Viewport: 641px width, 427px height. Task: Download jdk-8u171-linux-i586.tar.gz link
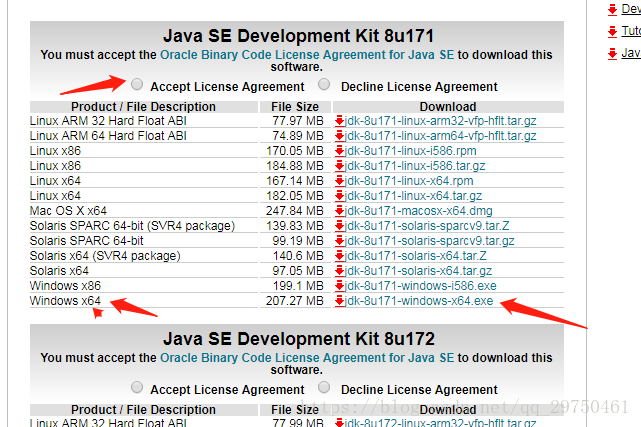click(x=415, y=166)
